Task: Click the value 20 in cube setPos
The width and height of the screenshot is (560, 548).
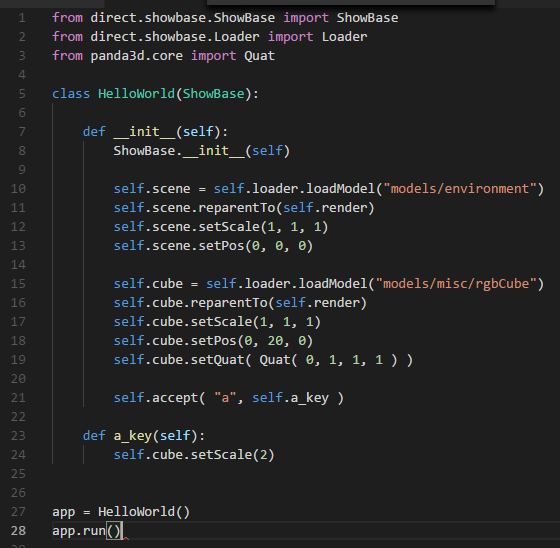Action: coord(275,341)
